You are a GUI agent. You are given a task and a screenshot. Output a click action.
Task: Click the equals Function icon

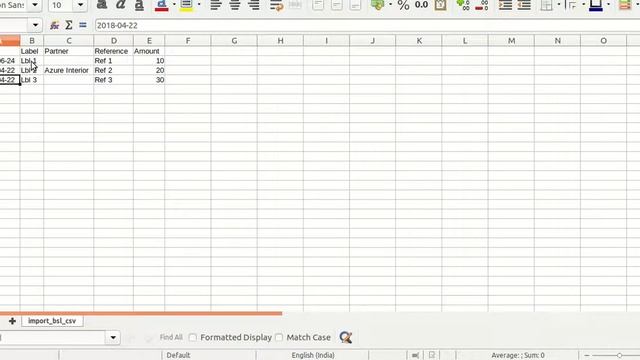pyautogui.click(x=83, y=25)
